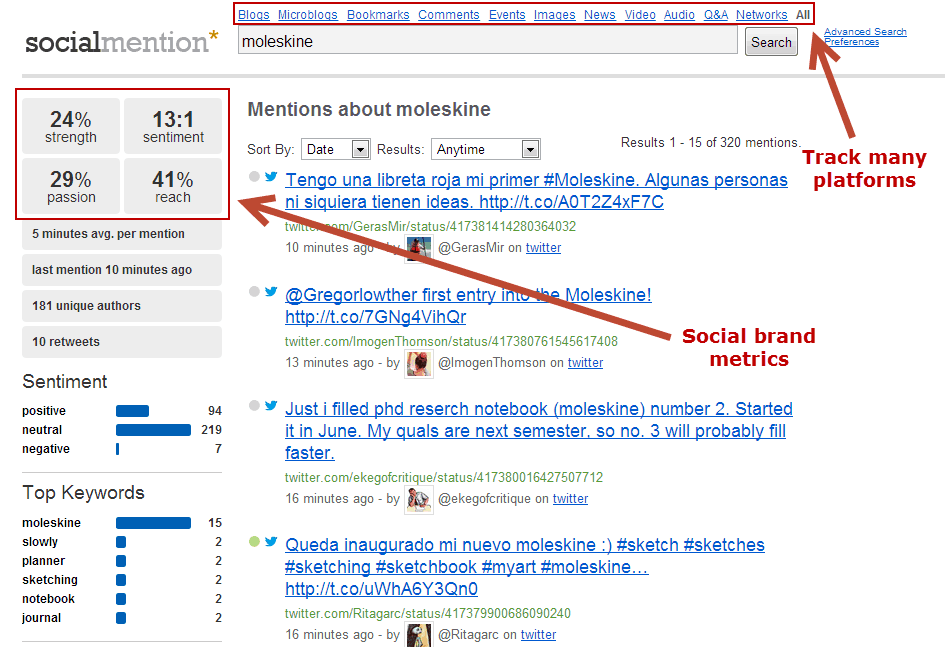Click the moleskine top keyword
The height and width of the screenshot is (647, 945).
point(51,523)
